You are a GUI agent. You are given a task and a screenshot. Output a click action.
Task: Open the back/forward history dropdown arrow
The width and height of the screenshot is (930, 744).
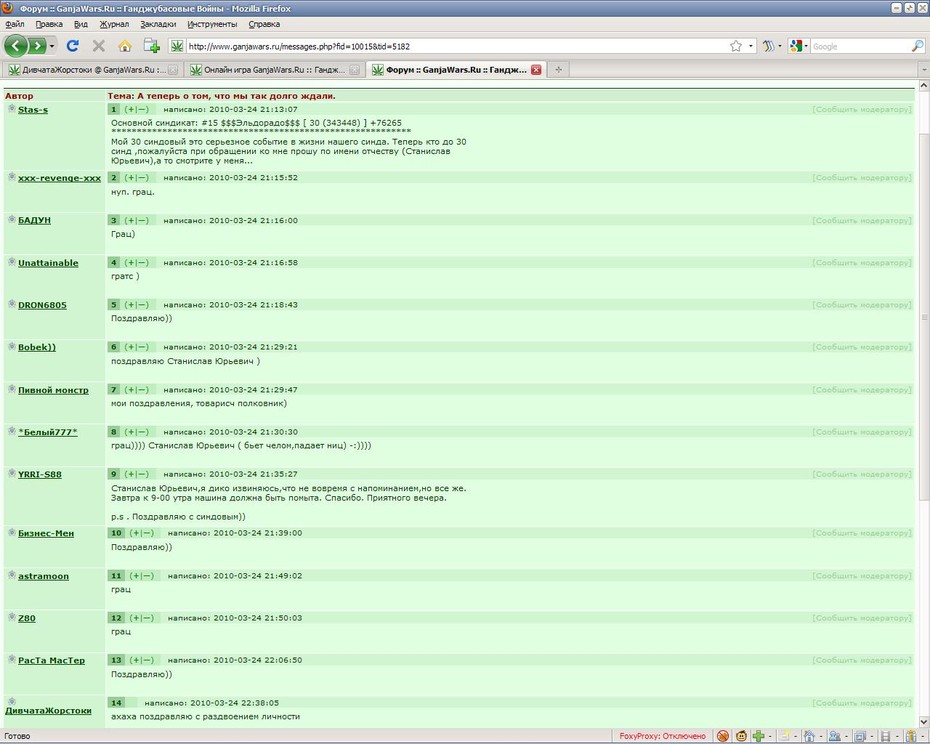tap(52, 46)
